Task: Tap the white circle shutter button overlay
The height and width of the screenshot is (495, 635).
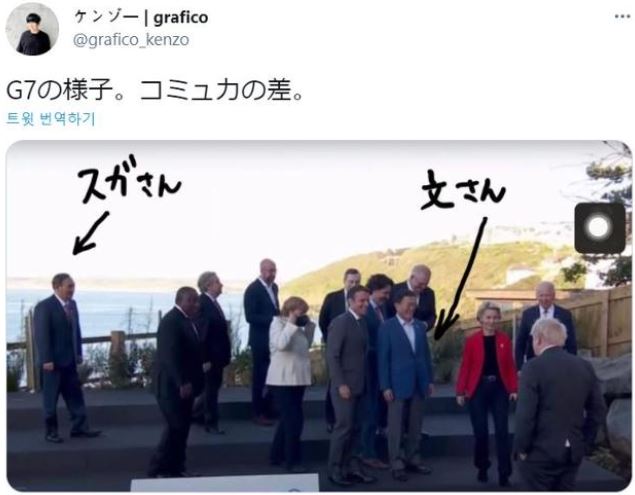Action: tap(599, 228)
